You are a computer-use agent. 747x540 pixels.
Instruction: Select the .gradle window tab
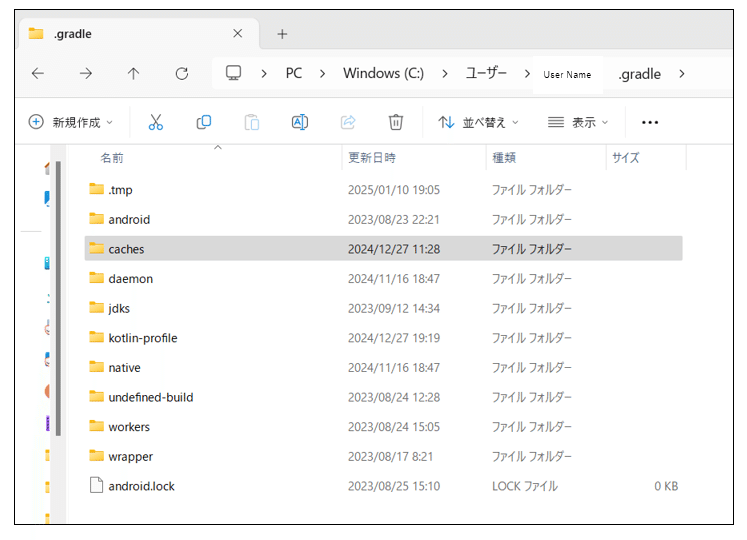click(138, 34)
